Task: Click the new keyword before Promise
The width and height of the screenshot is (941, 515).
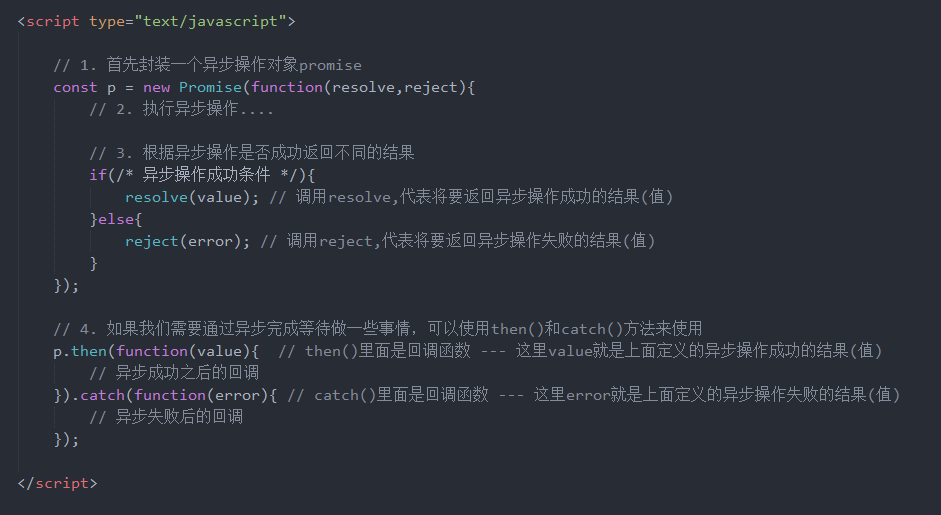Action: coord(156,87)
